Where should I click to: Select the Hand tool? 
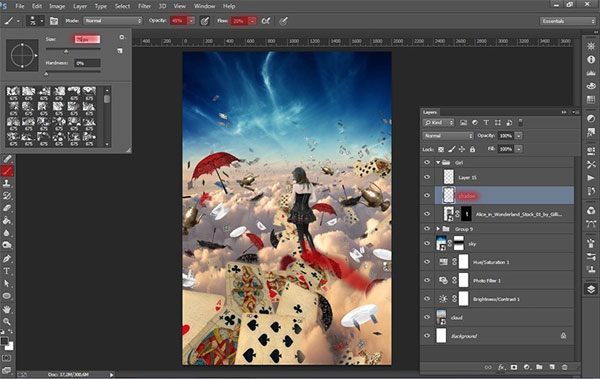pos(7,309)
